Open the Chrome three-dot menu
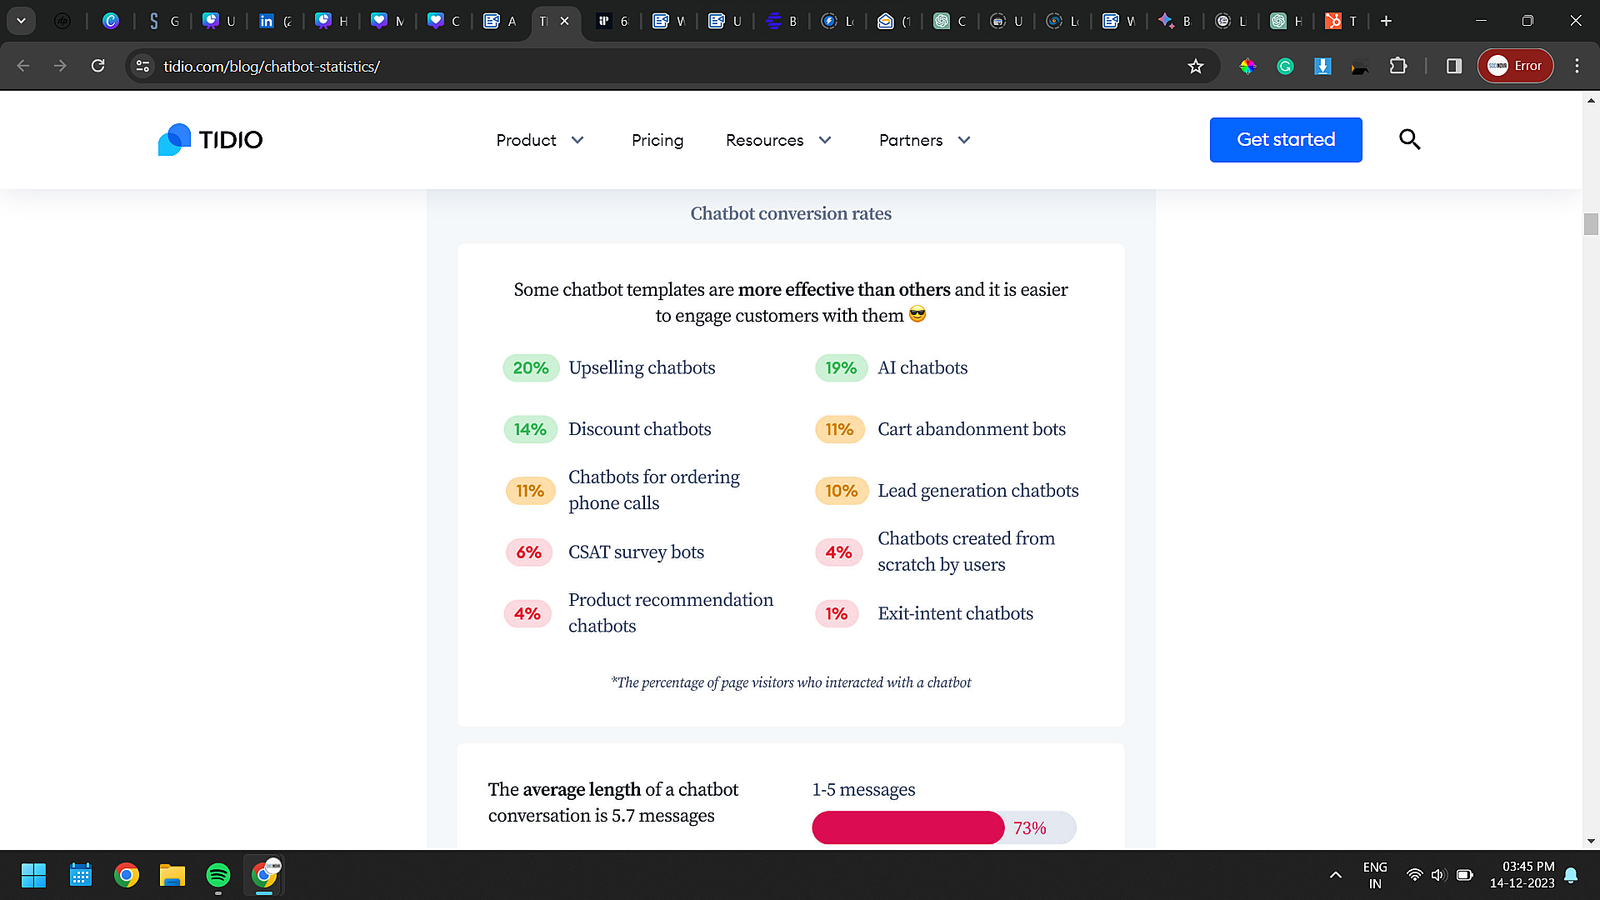The image size is (1600, 900). pos(1577,66)
